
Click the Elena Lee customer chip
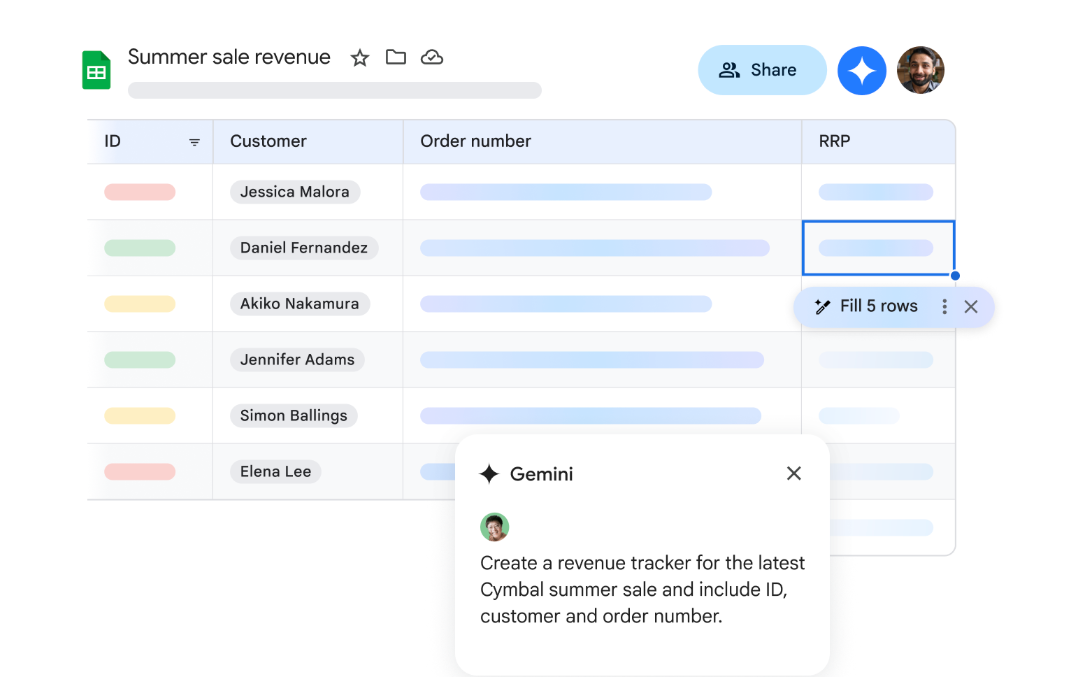(x=275, y=471)
